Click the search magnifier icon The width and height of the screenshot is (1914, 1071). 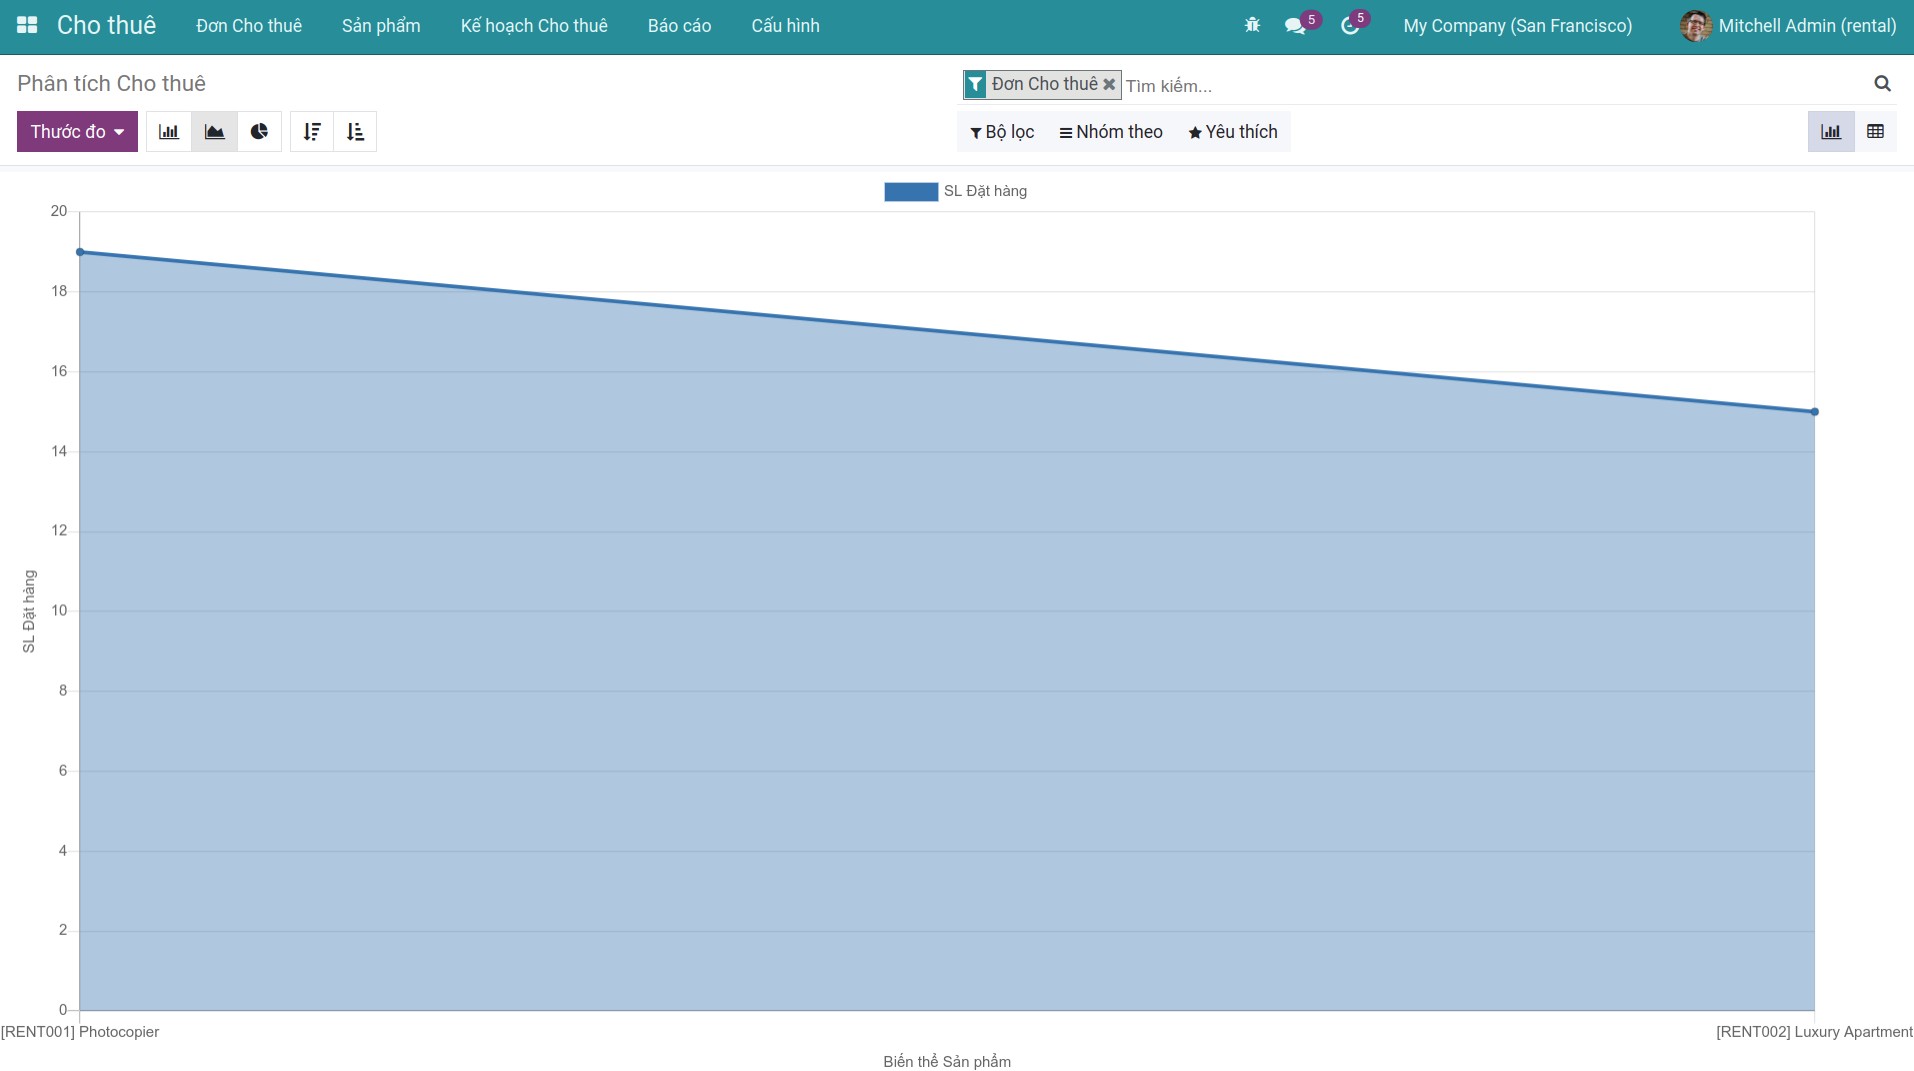1882,84
